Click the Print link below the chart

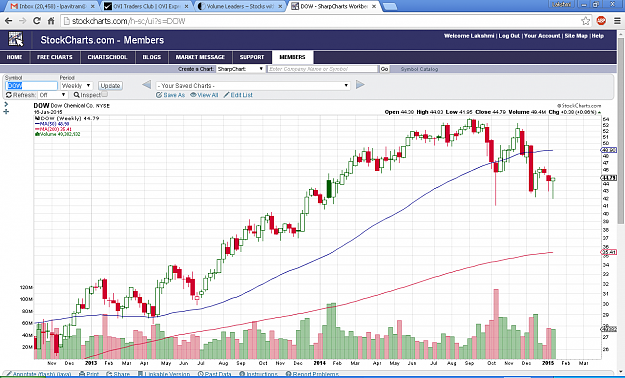(89, 374)
